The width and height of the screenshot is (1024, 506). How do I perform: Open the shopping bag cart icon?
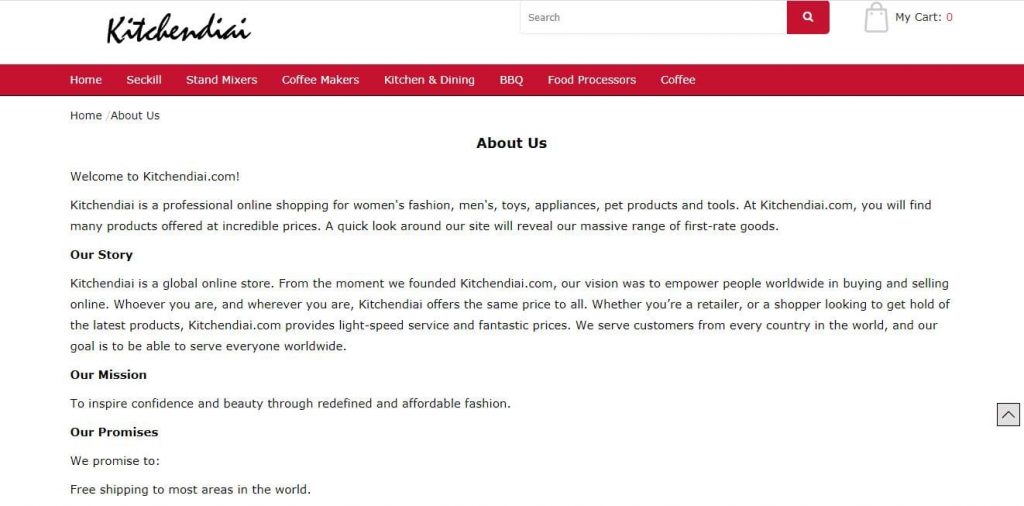click(x=876, y=18)
